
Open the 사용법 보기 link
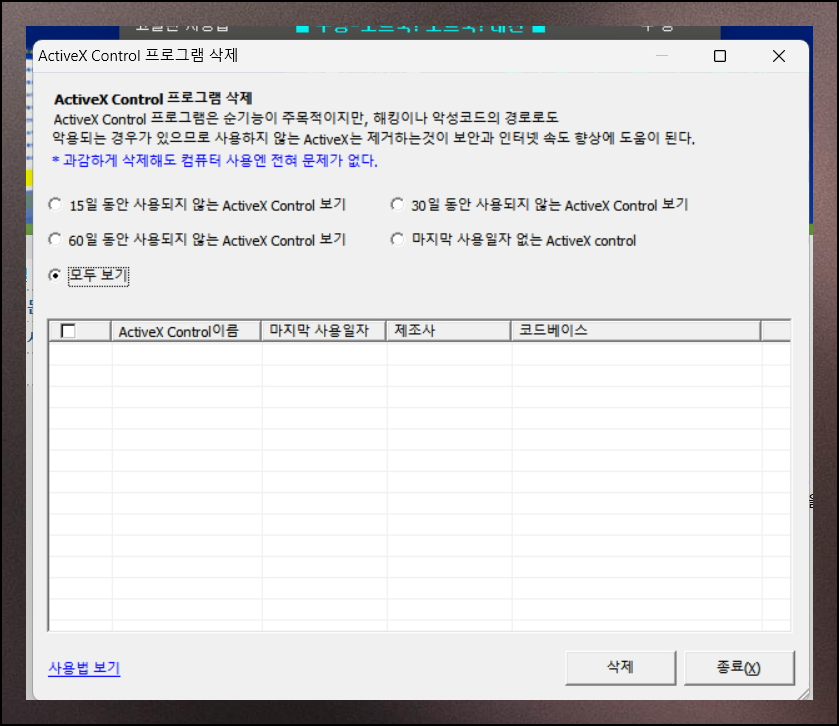coord(84,668)
